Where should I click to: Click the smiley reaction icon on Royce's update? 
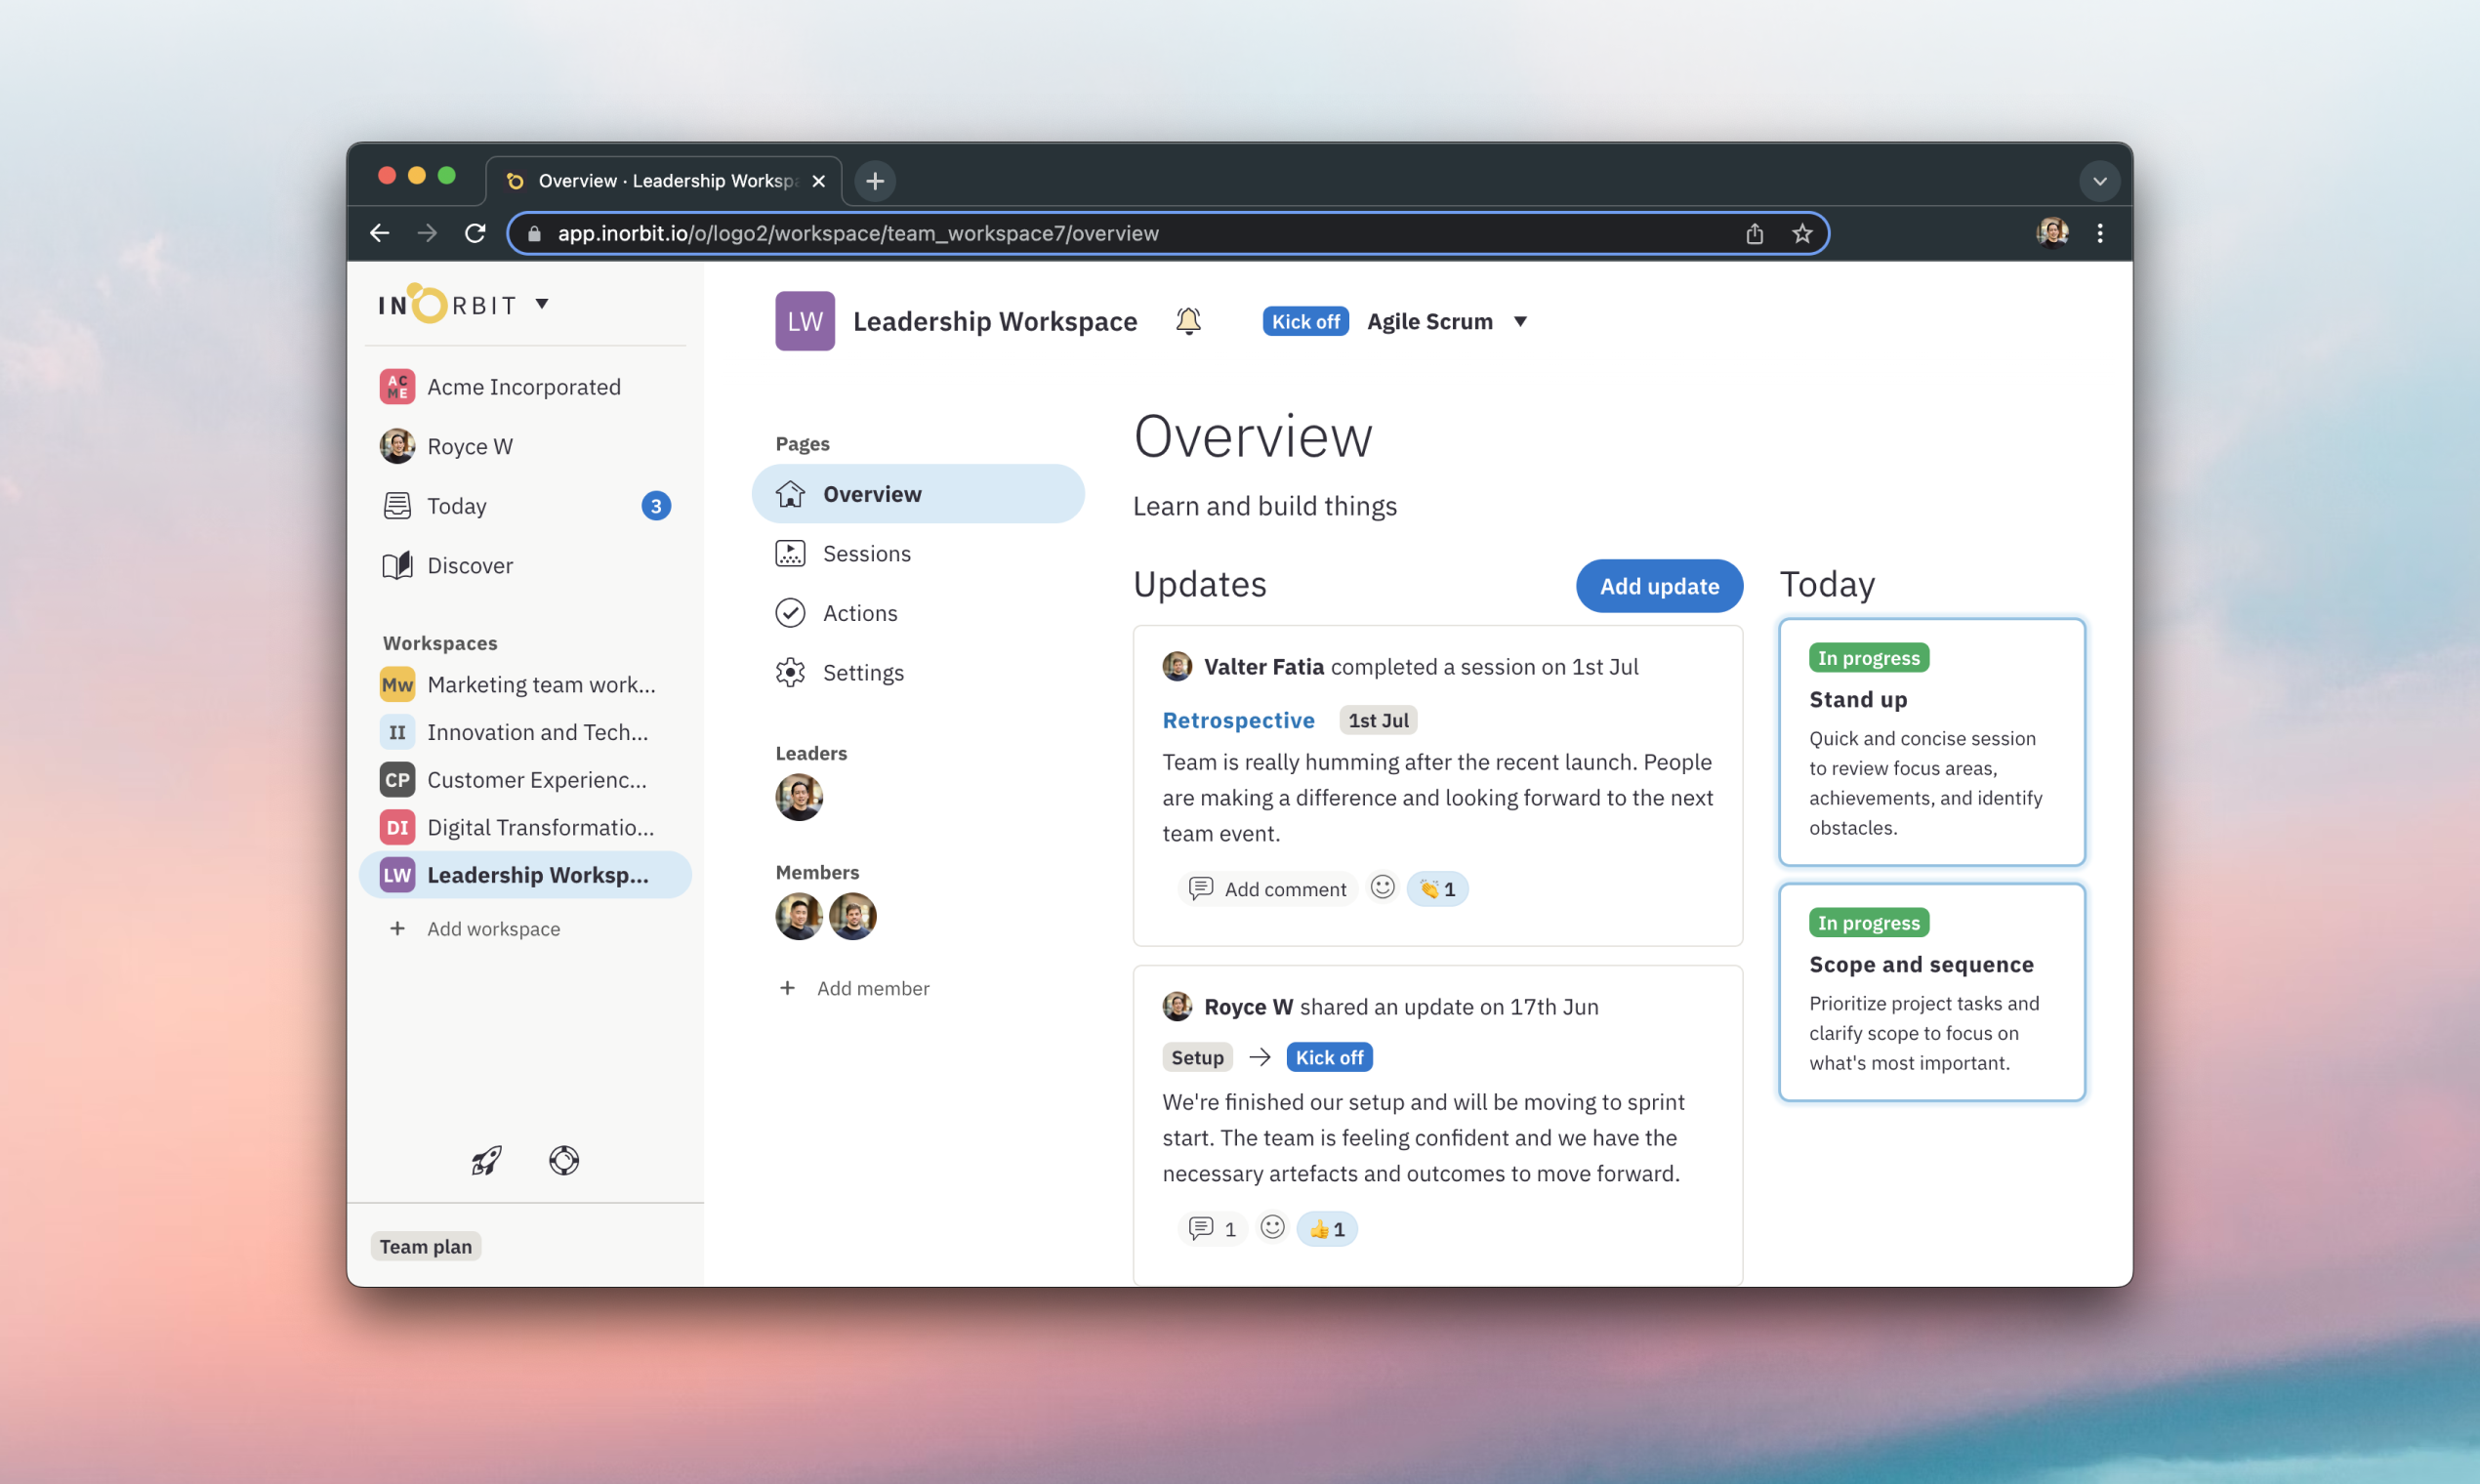click(x=1272, y=1227)
